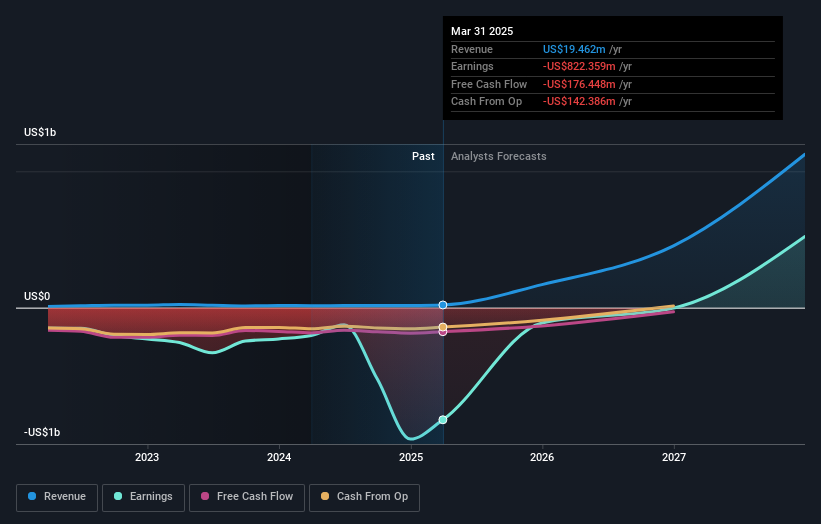The width and height of the screenshot is (821, 524).
Task: Click the Free Cash Flow label in tooltip
Action: pyautogui.click(x=489, y=84)
